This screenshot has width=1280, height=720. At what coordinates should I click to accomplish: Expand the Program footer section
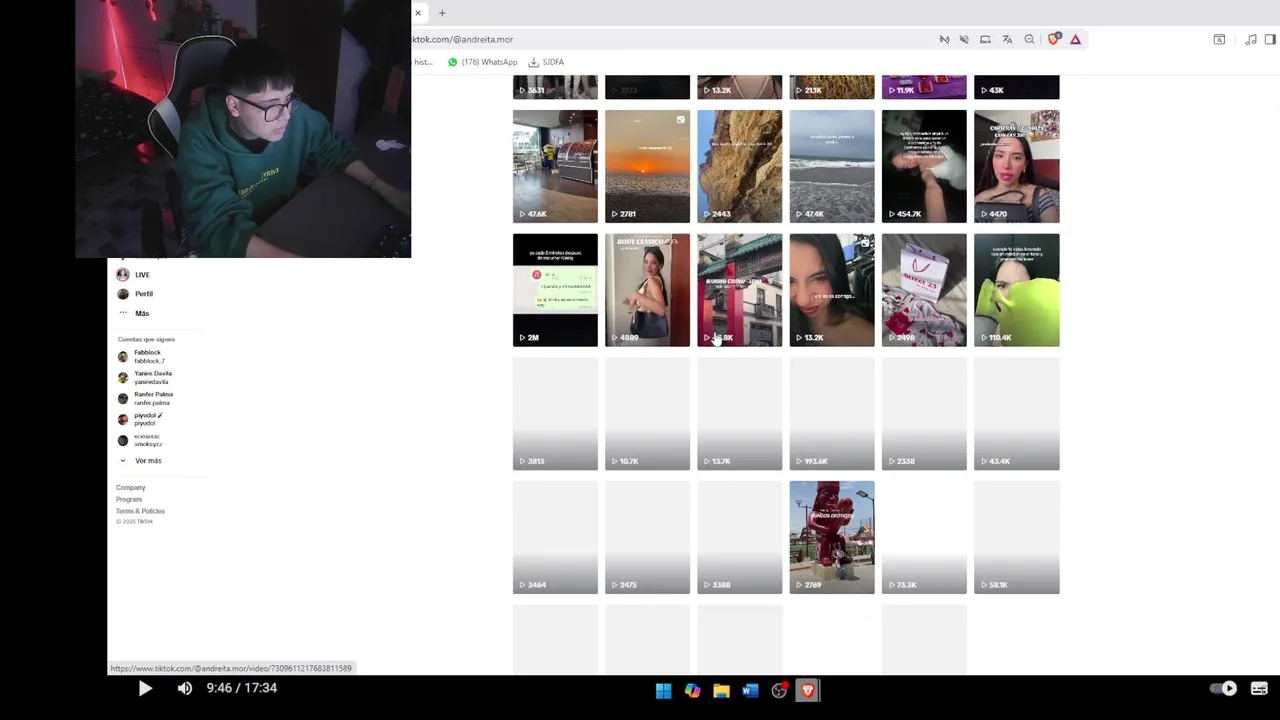coord(128,499)
